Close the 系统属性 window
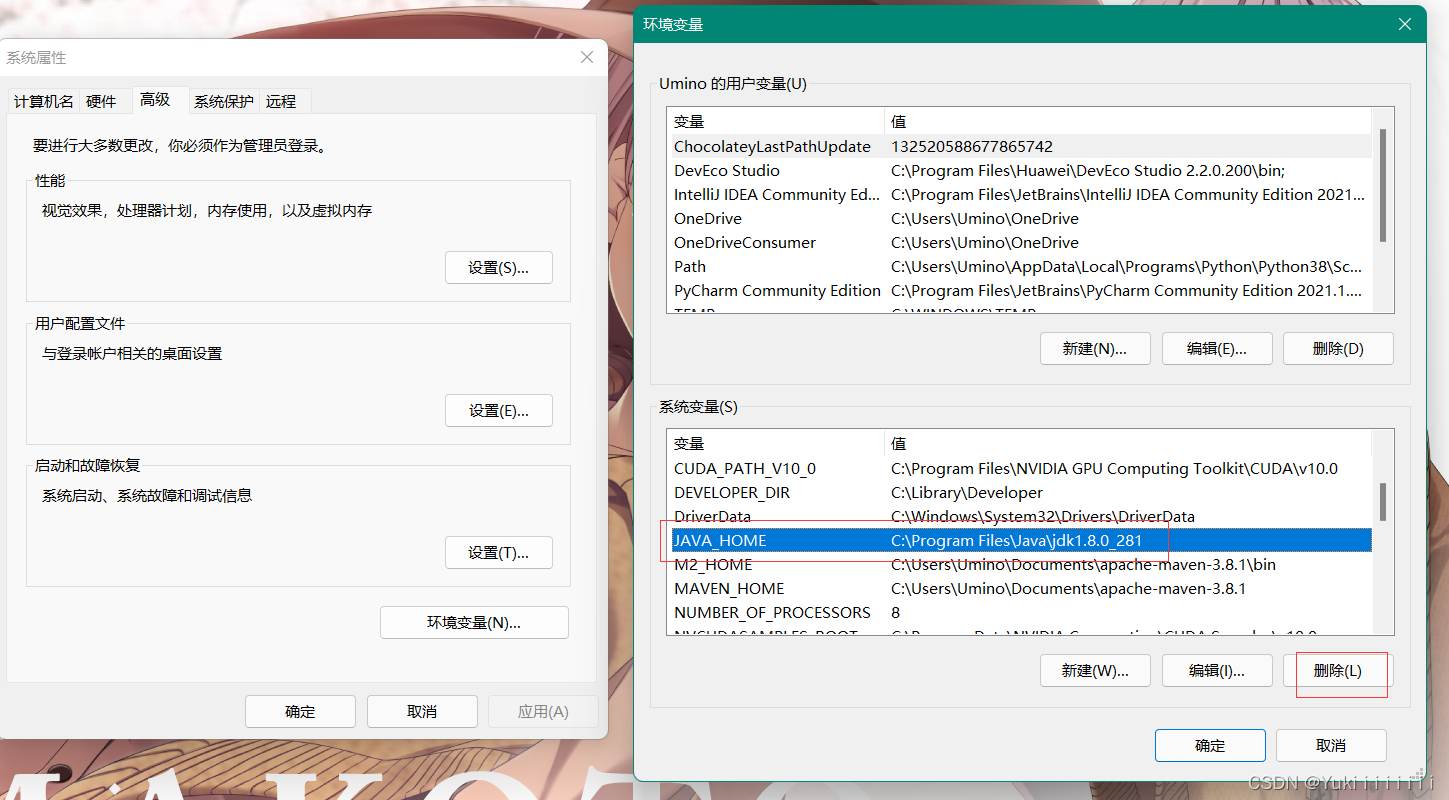Image resolution: width=1449 pixels, height=800 pixels. pos(587,57)
